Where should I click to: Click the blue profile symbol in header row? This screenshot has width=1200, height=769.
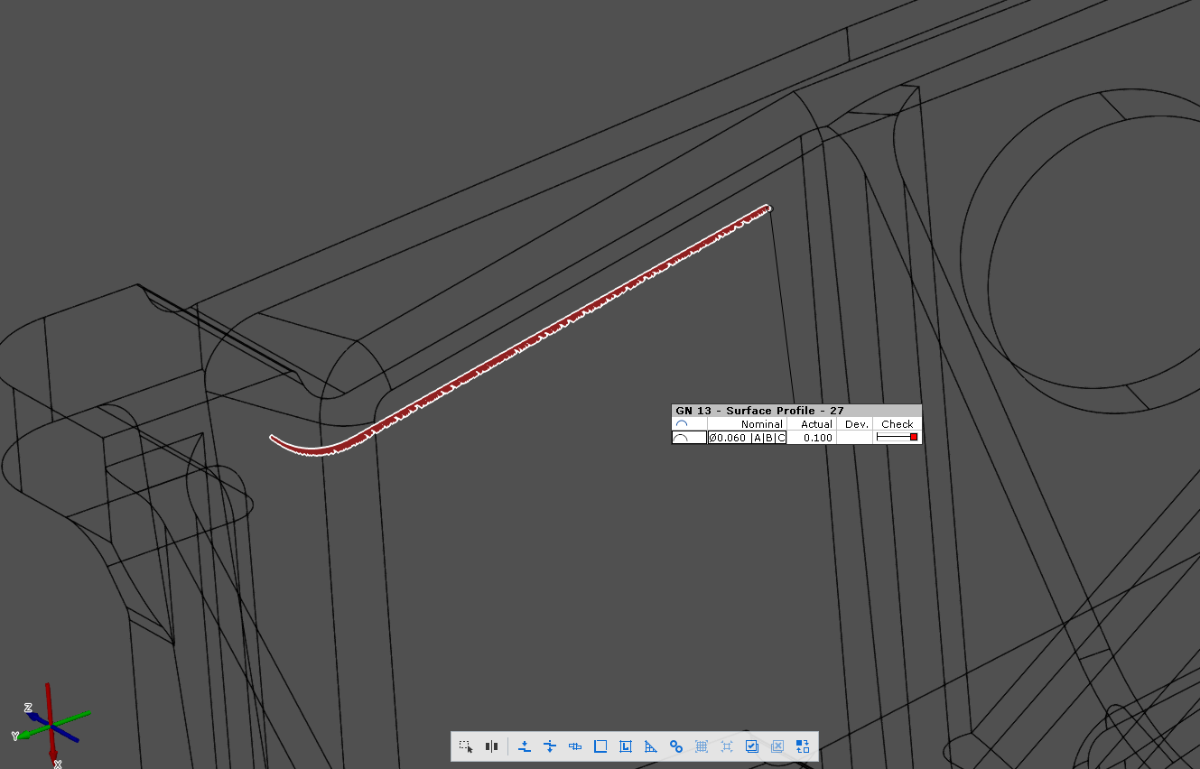point(682,424)
